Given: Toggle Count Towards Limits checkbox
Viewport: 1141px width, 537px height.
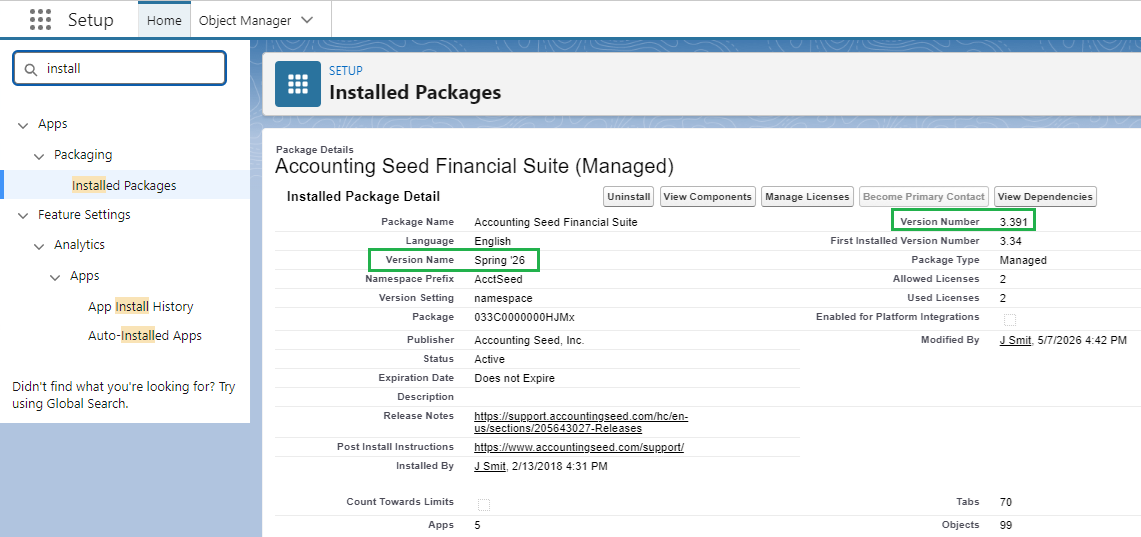Looking at the screenshot, I should click(484, 504).
